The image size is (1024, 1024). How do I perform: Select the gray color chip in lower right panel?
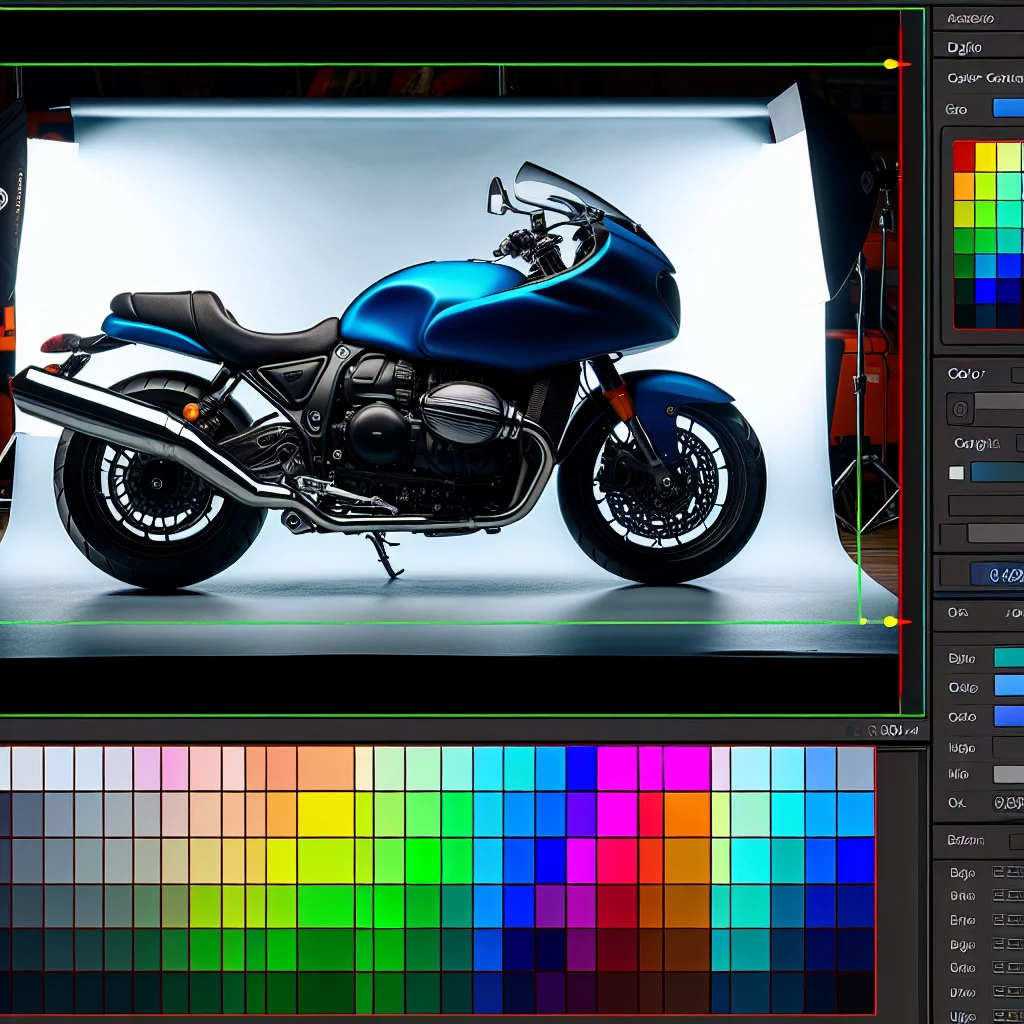pyautogui.click(x=1008, y=774)
